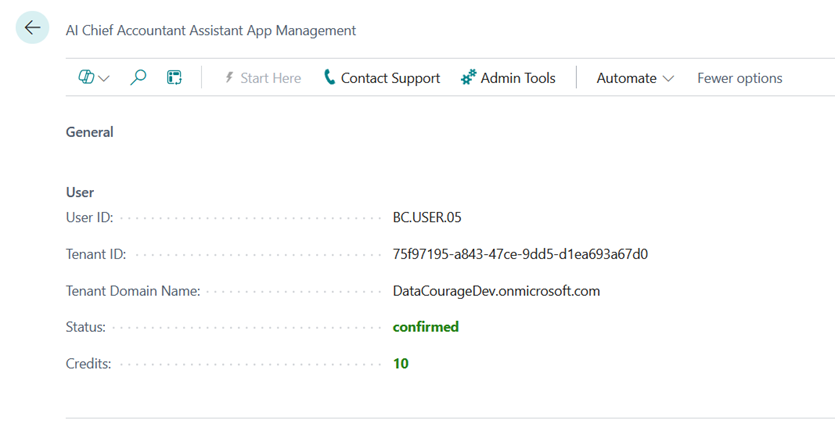
Task: Open Admin Tools via the gears icon
Action: [x=468, y=78]
